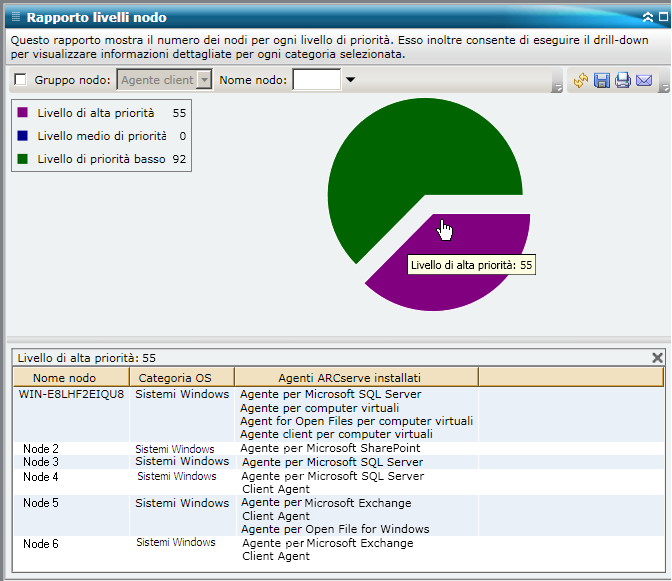Click the panel title menu icon
The height and width of the screenshot is (581, 672).
[x=15, y=17]
